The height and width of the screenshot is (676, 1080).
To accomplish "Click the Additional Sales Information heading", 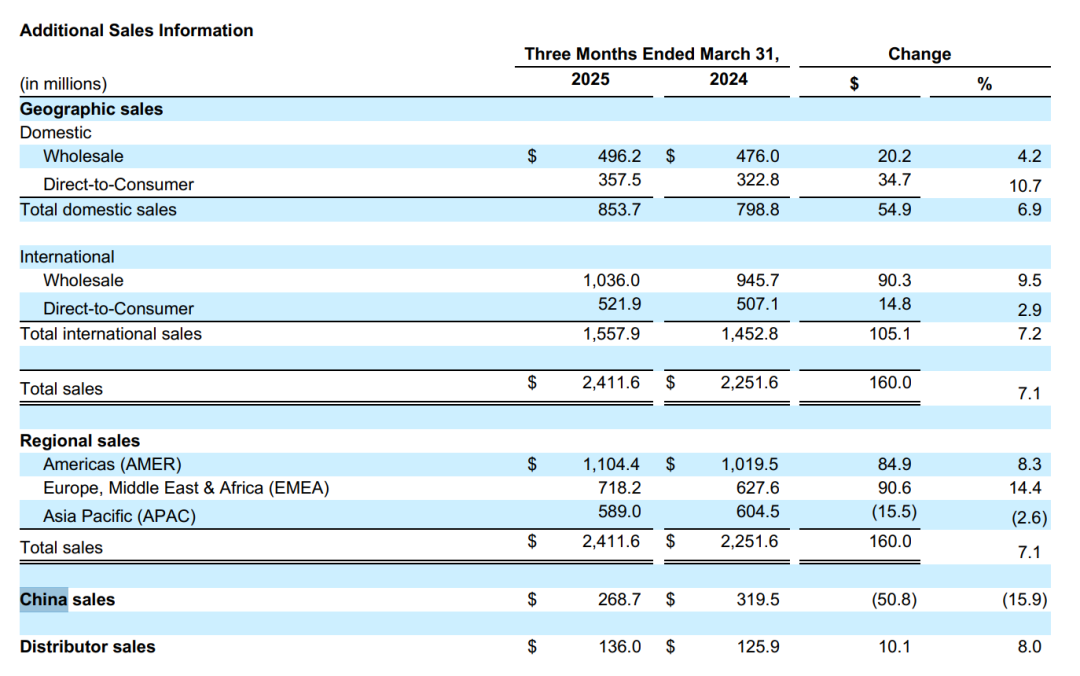I will tap(136, 30).
